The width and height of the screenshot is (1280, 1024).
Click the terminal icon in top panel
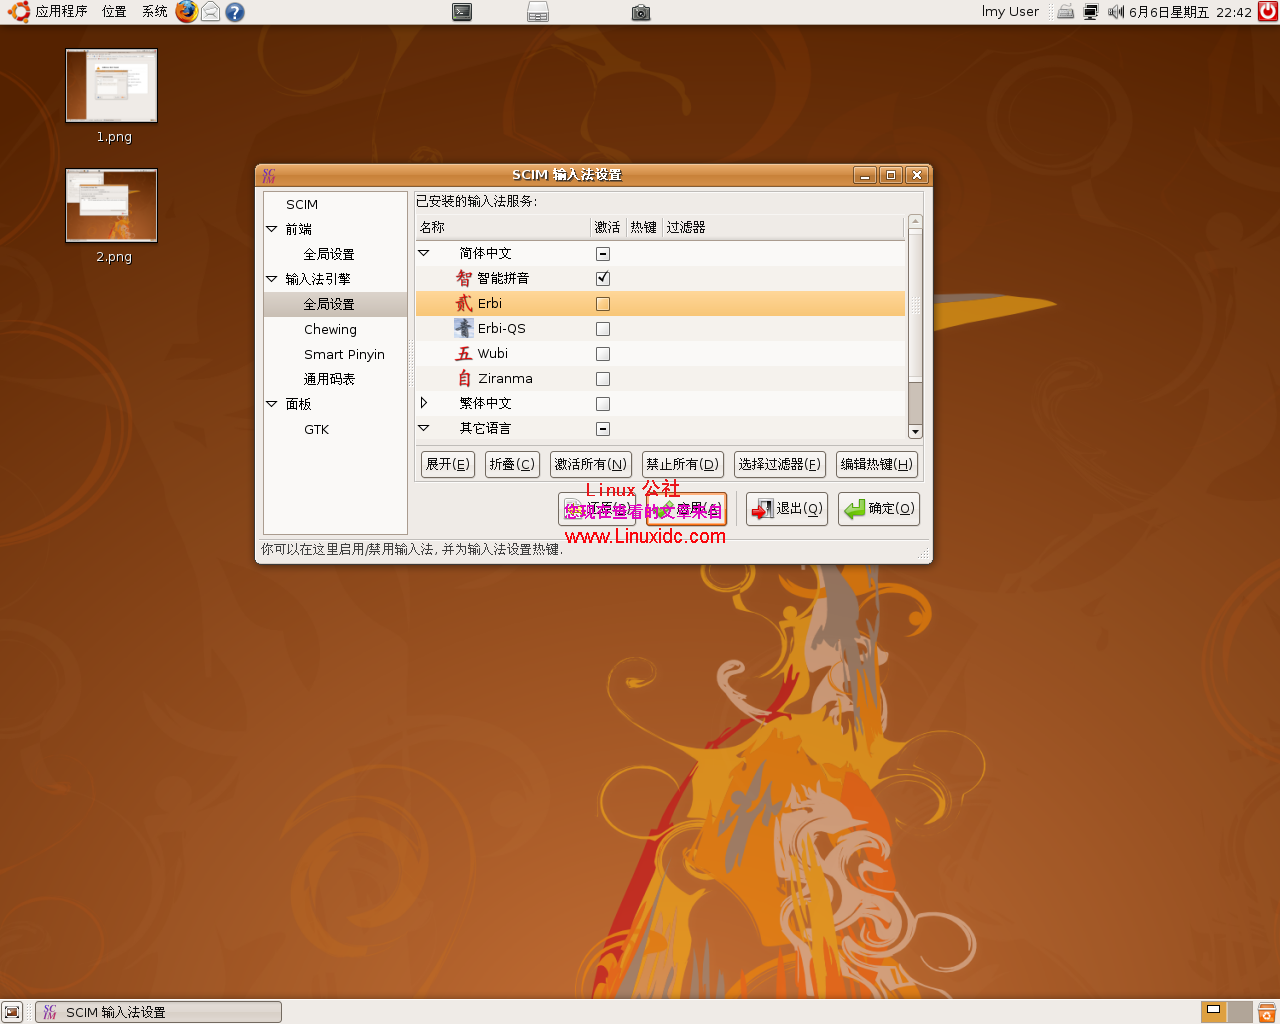click(x=462, y=12)
